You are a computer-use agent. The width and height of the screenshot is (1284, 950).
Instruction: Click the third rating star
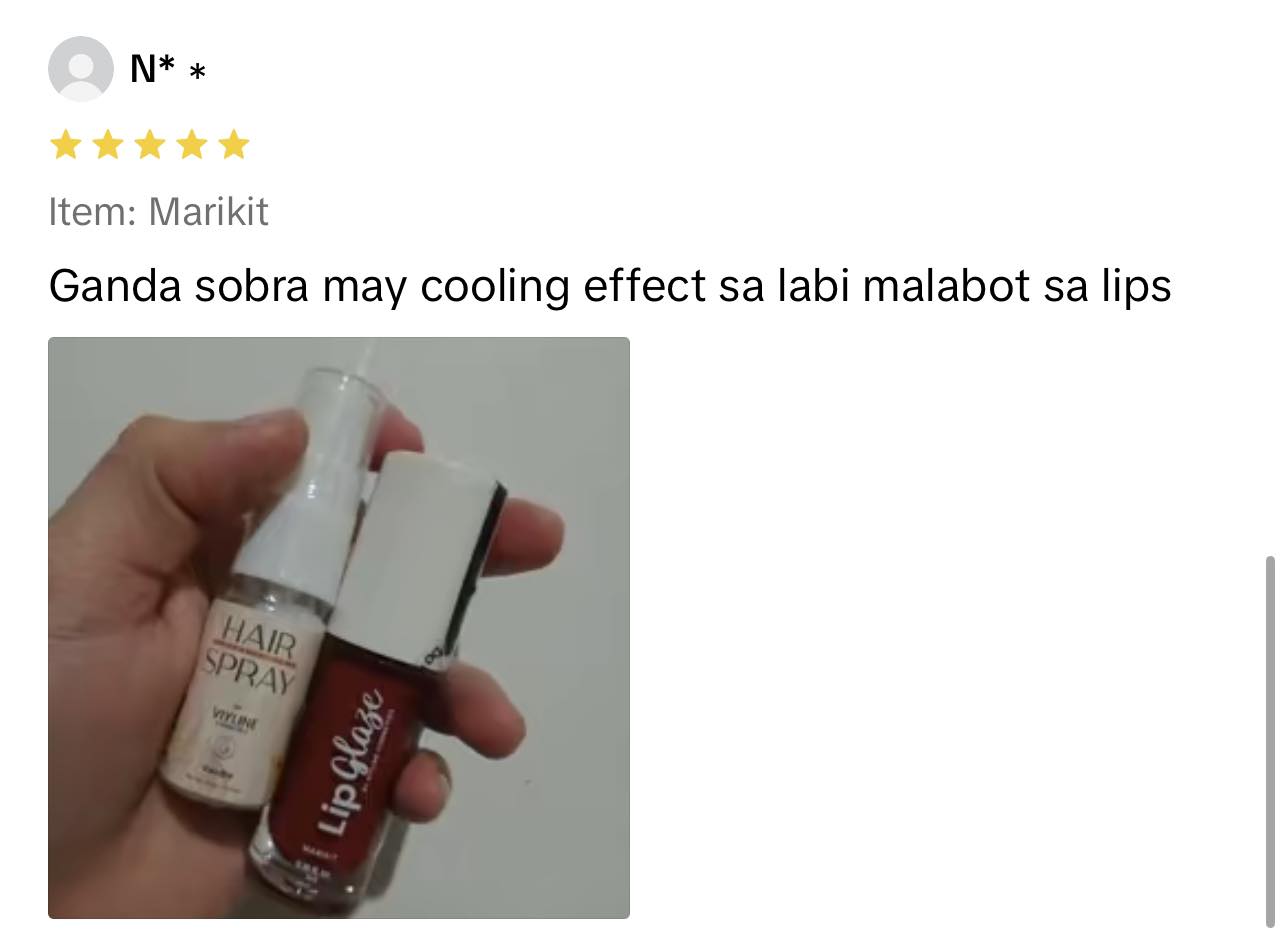[x=149, y=145]
